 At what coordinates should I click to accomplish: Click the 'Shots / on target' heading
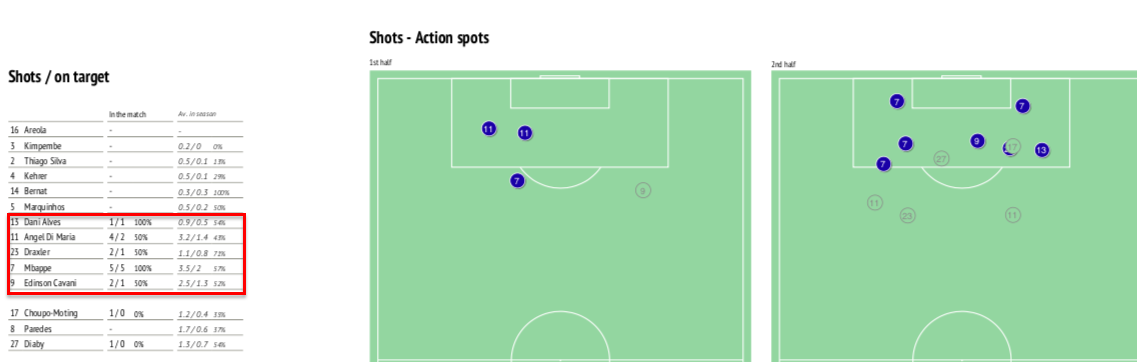[x=59, y=77]
